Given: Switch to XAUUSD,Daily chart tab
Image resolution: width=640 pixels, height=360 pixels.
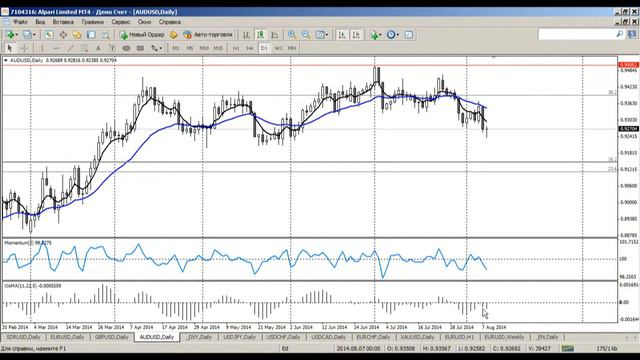Looking at the screenshot, I should coord(417,337).
